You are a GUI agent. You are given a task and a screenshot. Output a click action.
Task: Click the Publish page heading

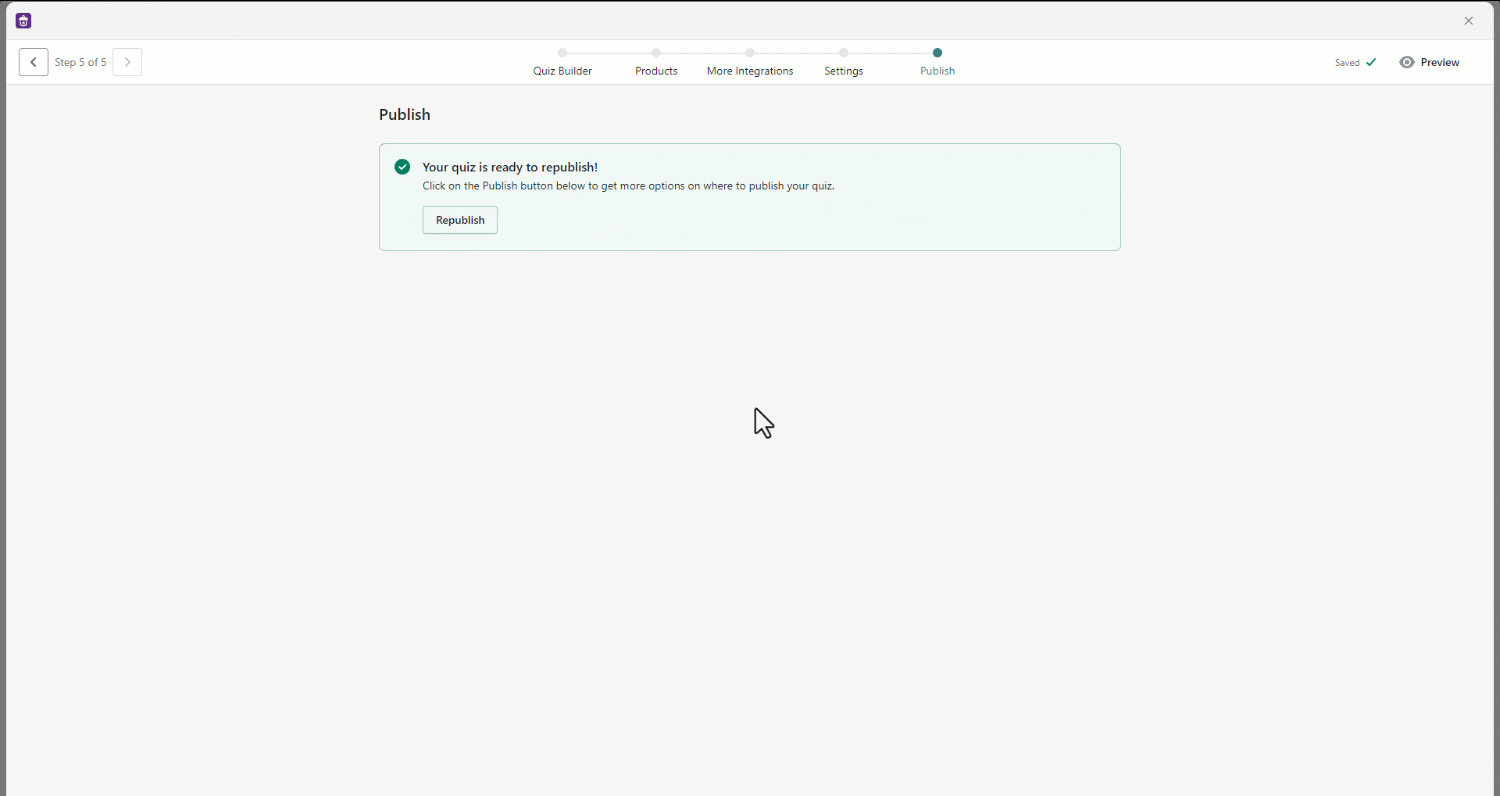pyautogui.click(x=404, y=115)
